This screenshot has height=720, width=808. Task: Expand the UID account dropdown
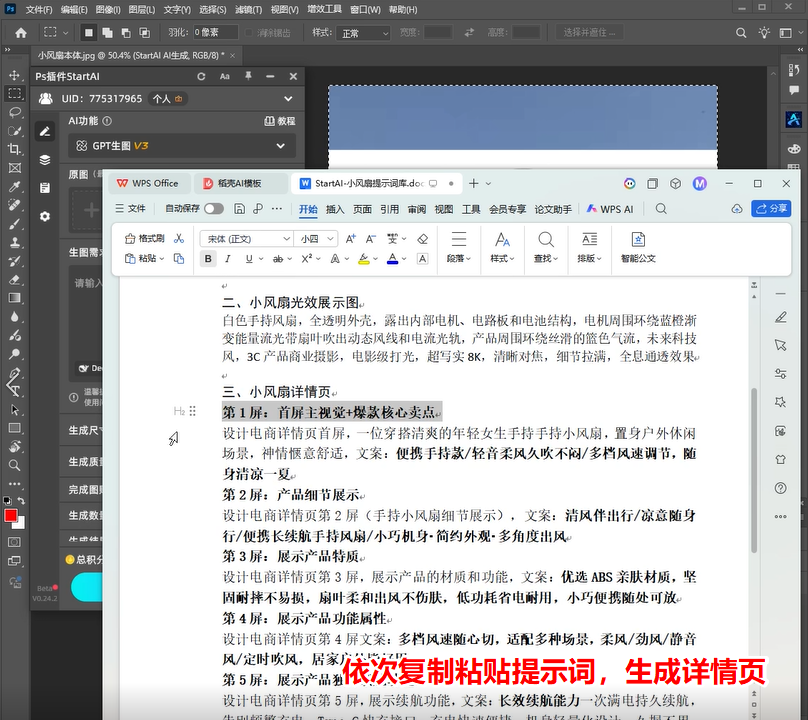288,98
